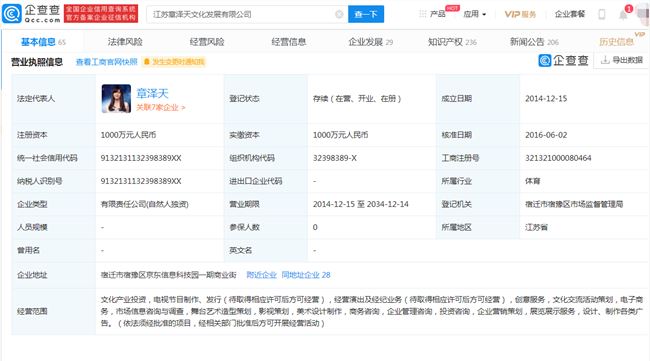Open 章泽天 legal representative name link
This screenshot has width=650, height=361.
(x=152, y=93)
